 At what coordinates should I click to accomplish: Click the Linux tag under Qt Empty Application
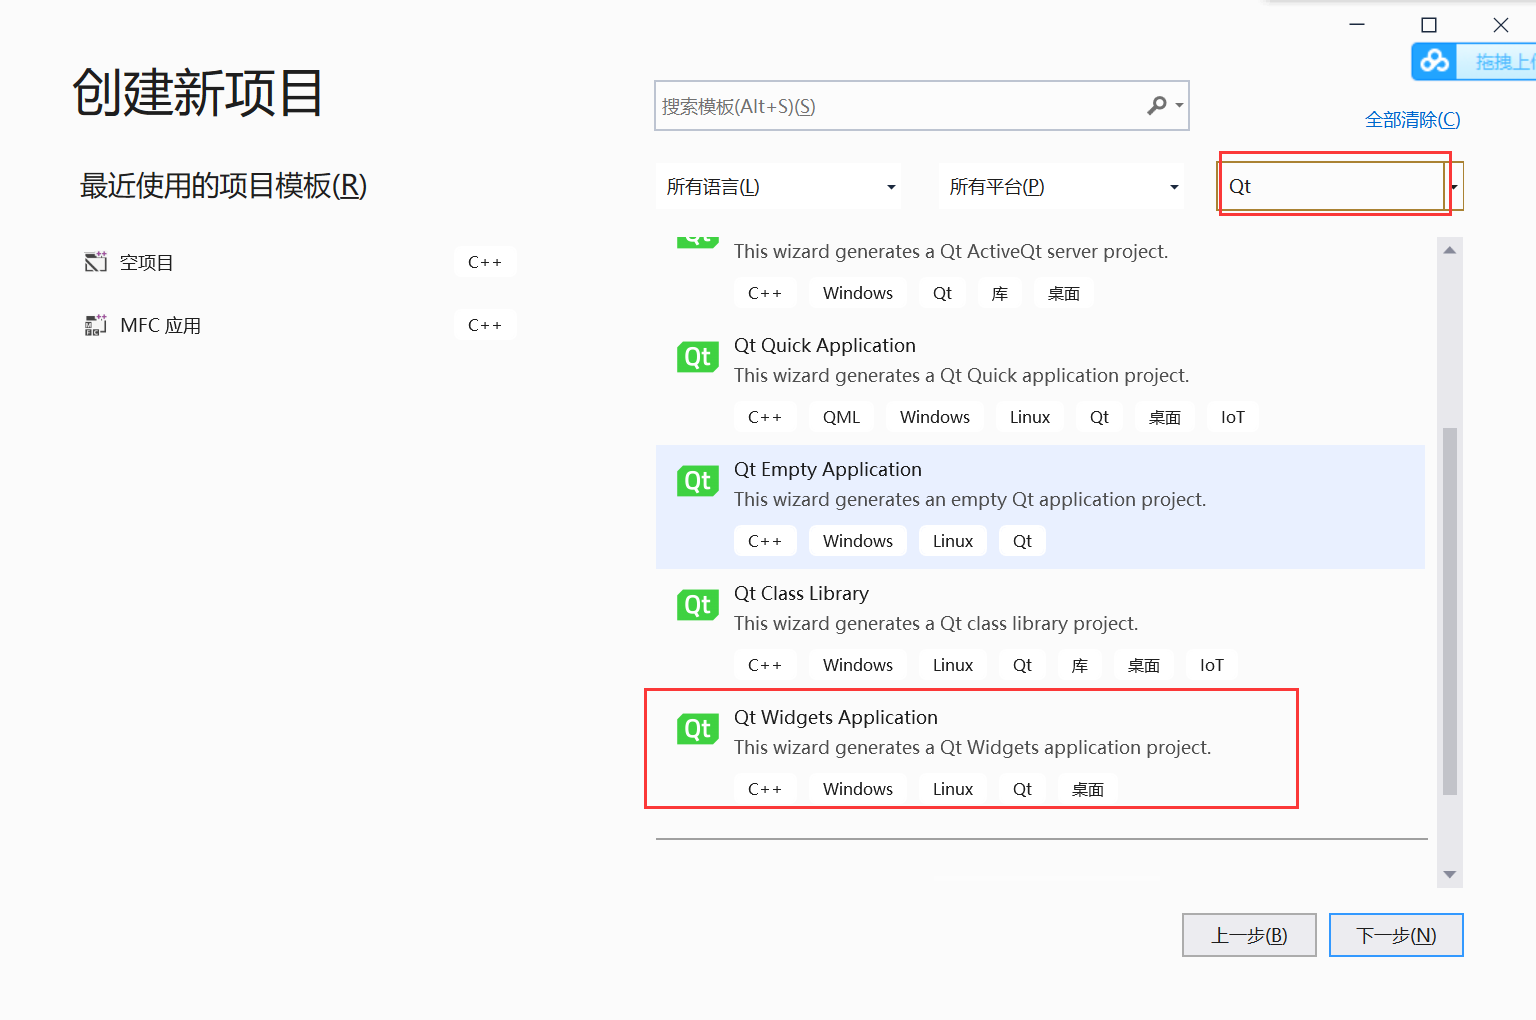click(952, 541)
